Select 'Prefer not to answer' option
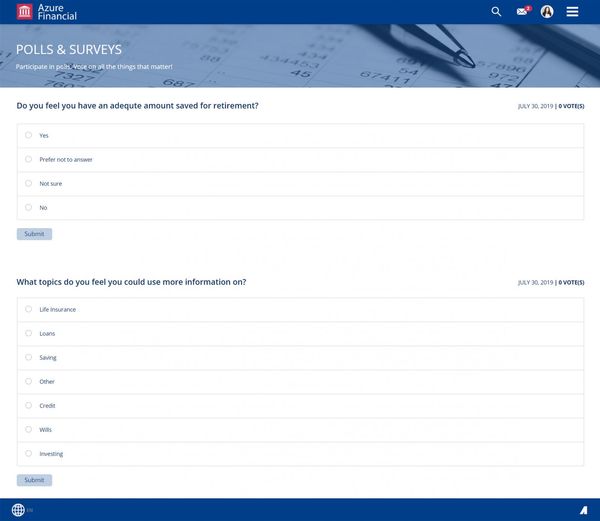Viewport: 600px width, 521px height. pos(29,159)
